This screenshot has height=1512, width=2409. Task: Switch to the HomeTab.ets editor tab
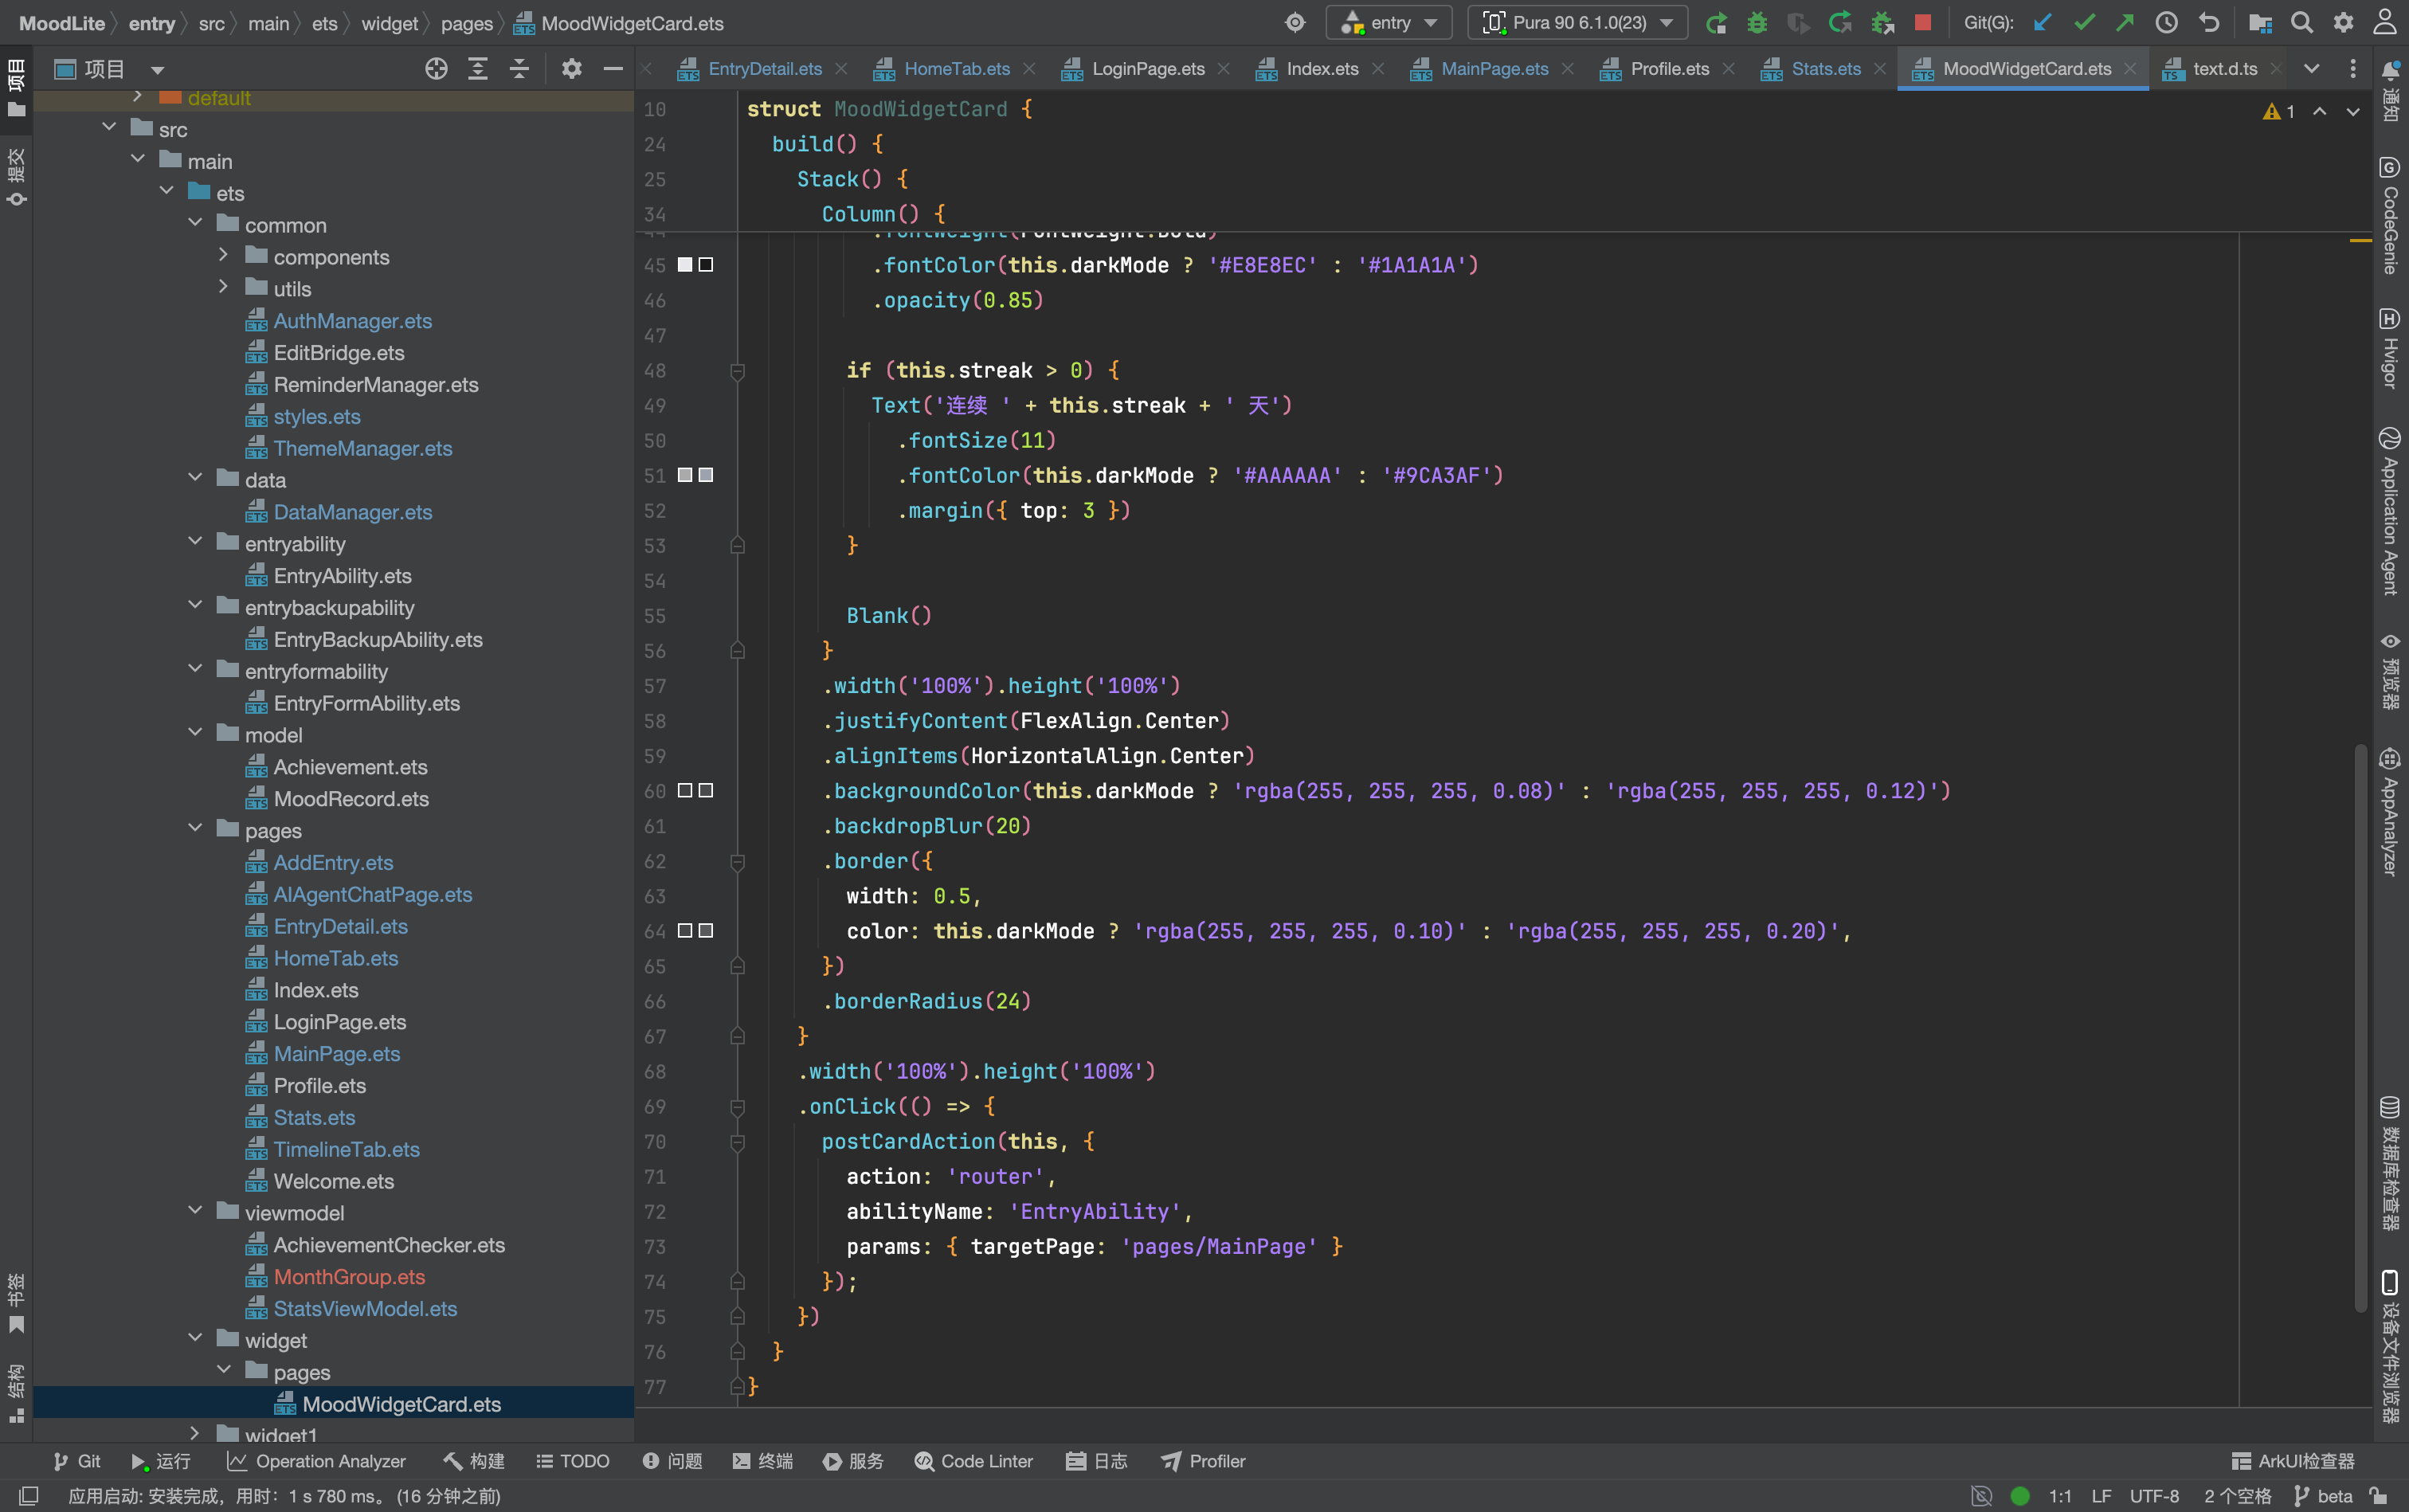click(956, 68)
